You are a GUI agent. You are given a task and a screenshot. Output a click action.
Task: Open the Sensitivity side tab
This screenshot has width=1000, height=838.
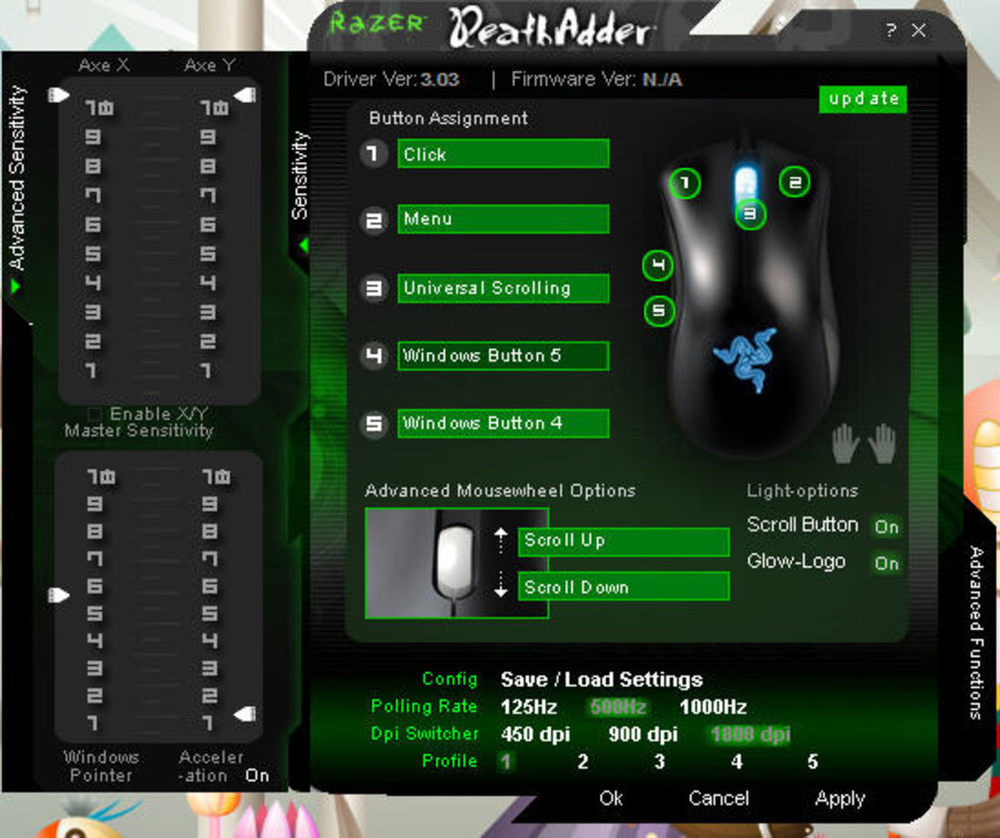point(300,175)
